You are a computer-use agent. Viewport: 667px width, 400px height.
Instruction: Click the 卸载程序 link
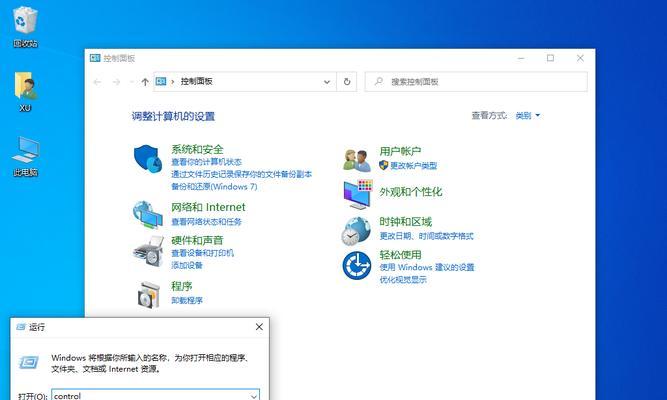tap(187, 300)
